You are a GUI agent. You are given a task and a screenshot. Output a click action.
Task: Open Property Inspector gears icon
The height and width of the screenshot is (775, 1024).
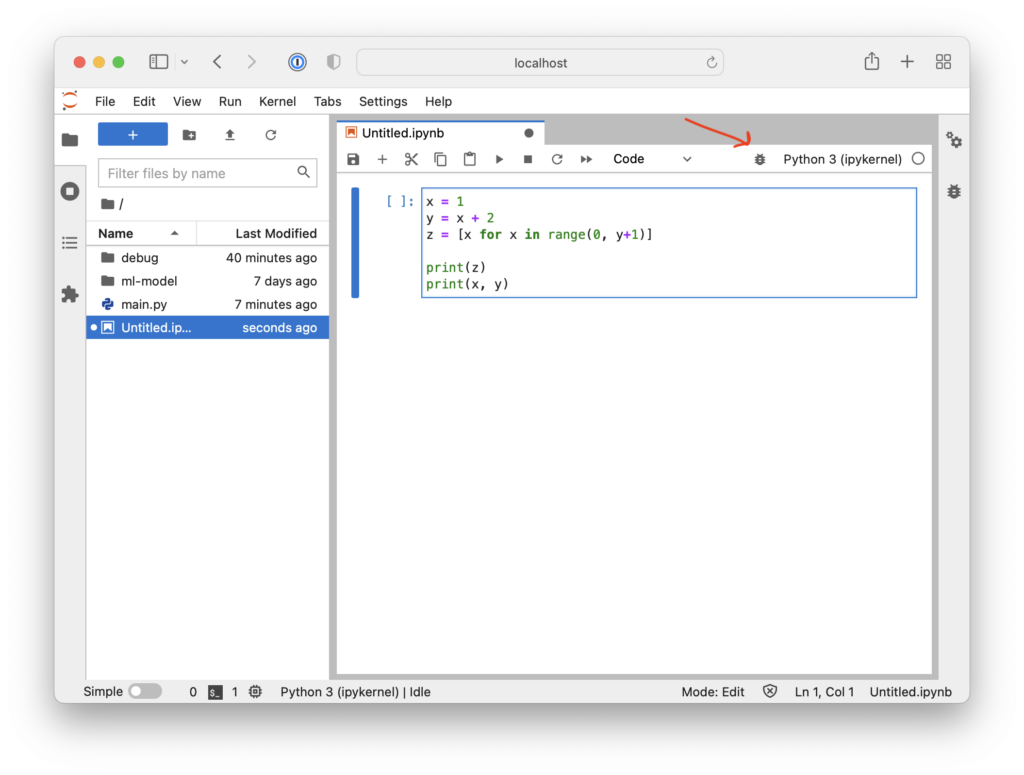coord(954,140)
